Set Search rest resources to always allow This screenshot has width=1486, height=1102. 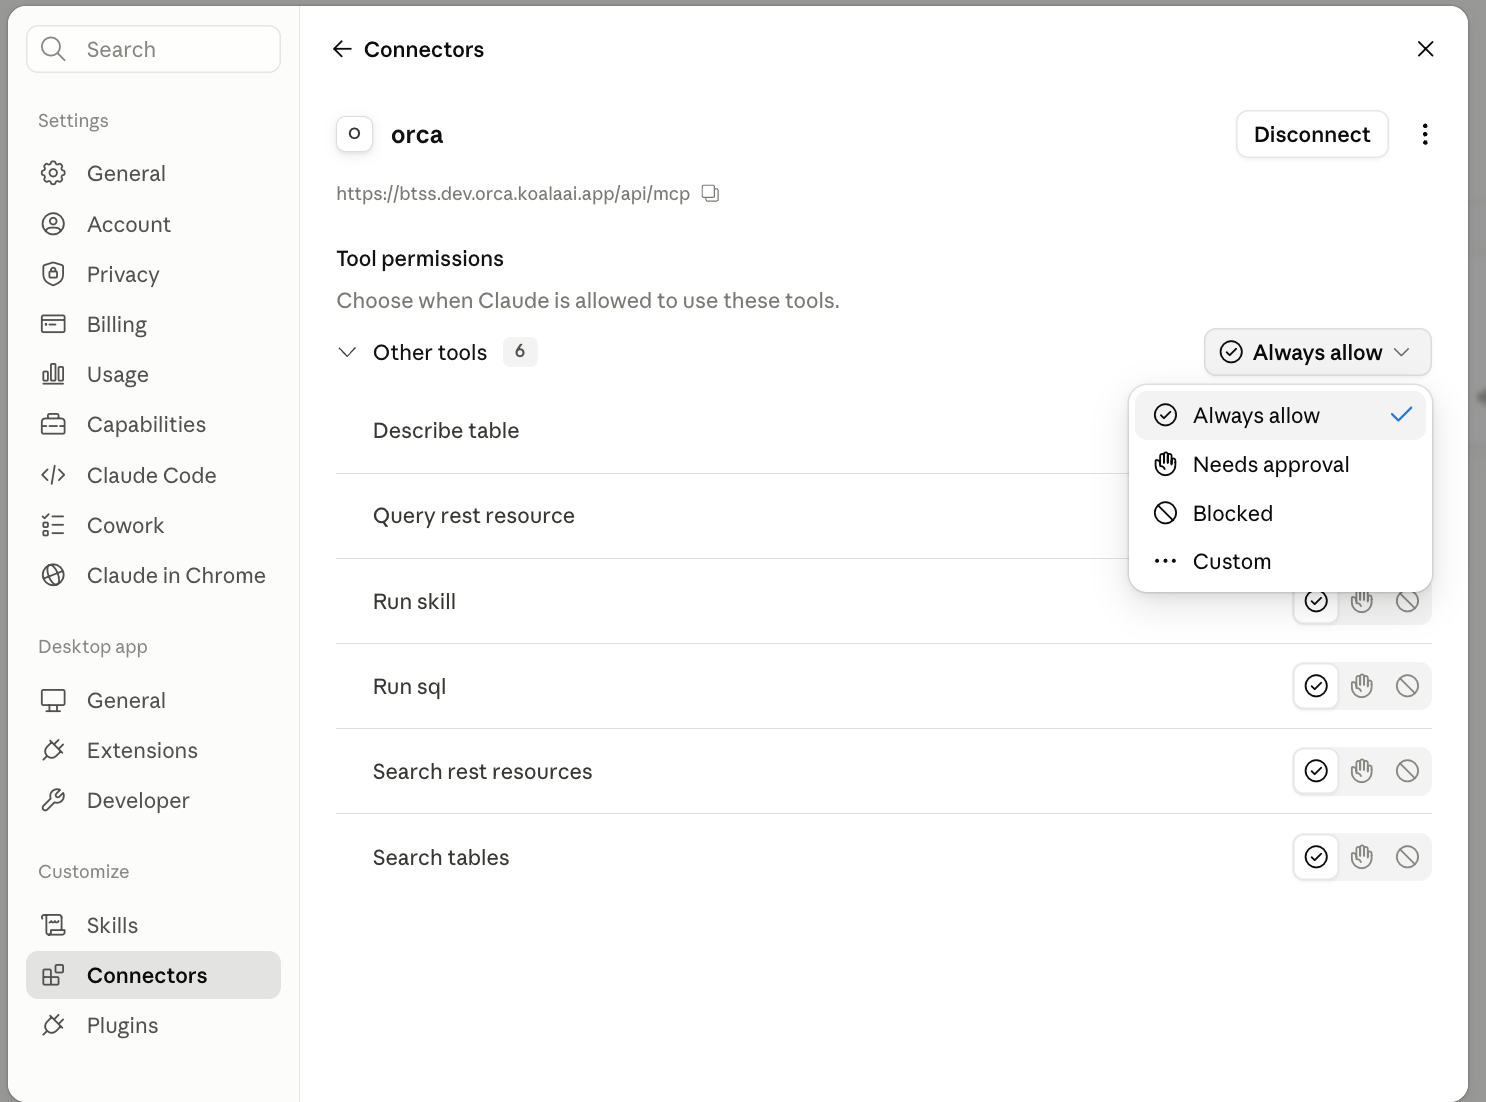tap(1316, 771)
